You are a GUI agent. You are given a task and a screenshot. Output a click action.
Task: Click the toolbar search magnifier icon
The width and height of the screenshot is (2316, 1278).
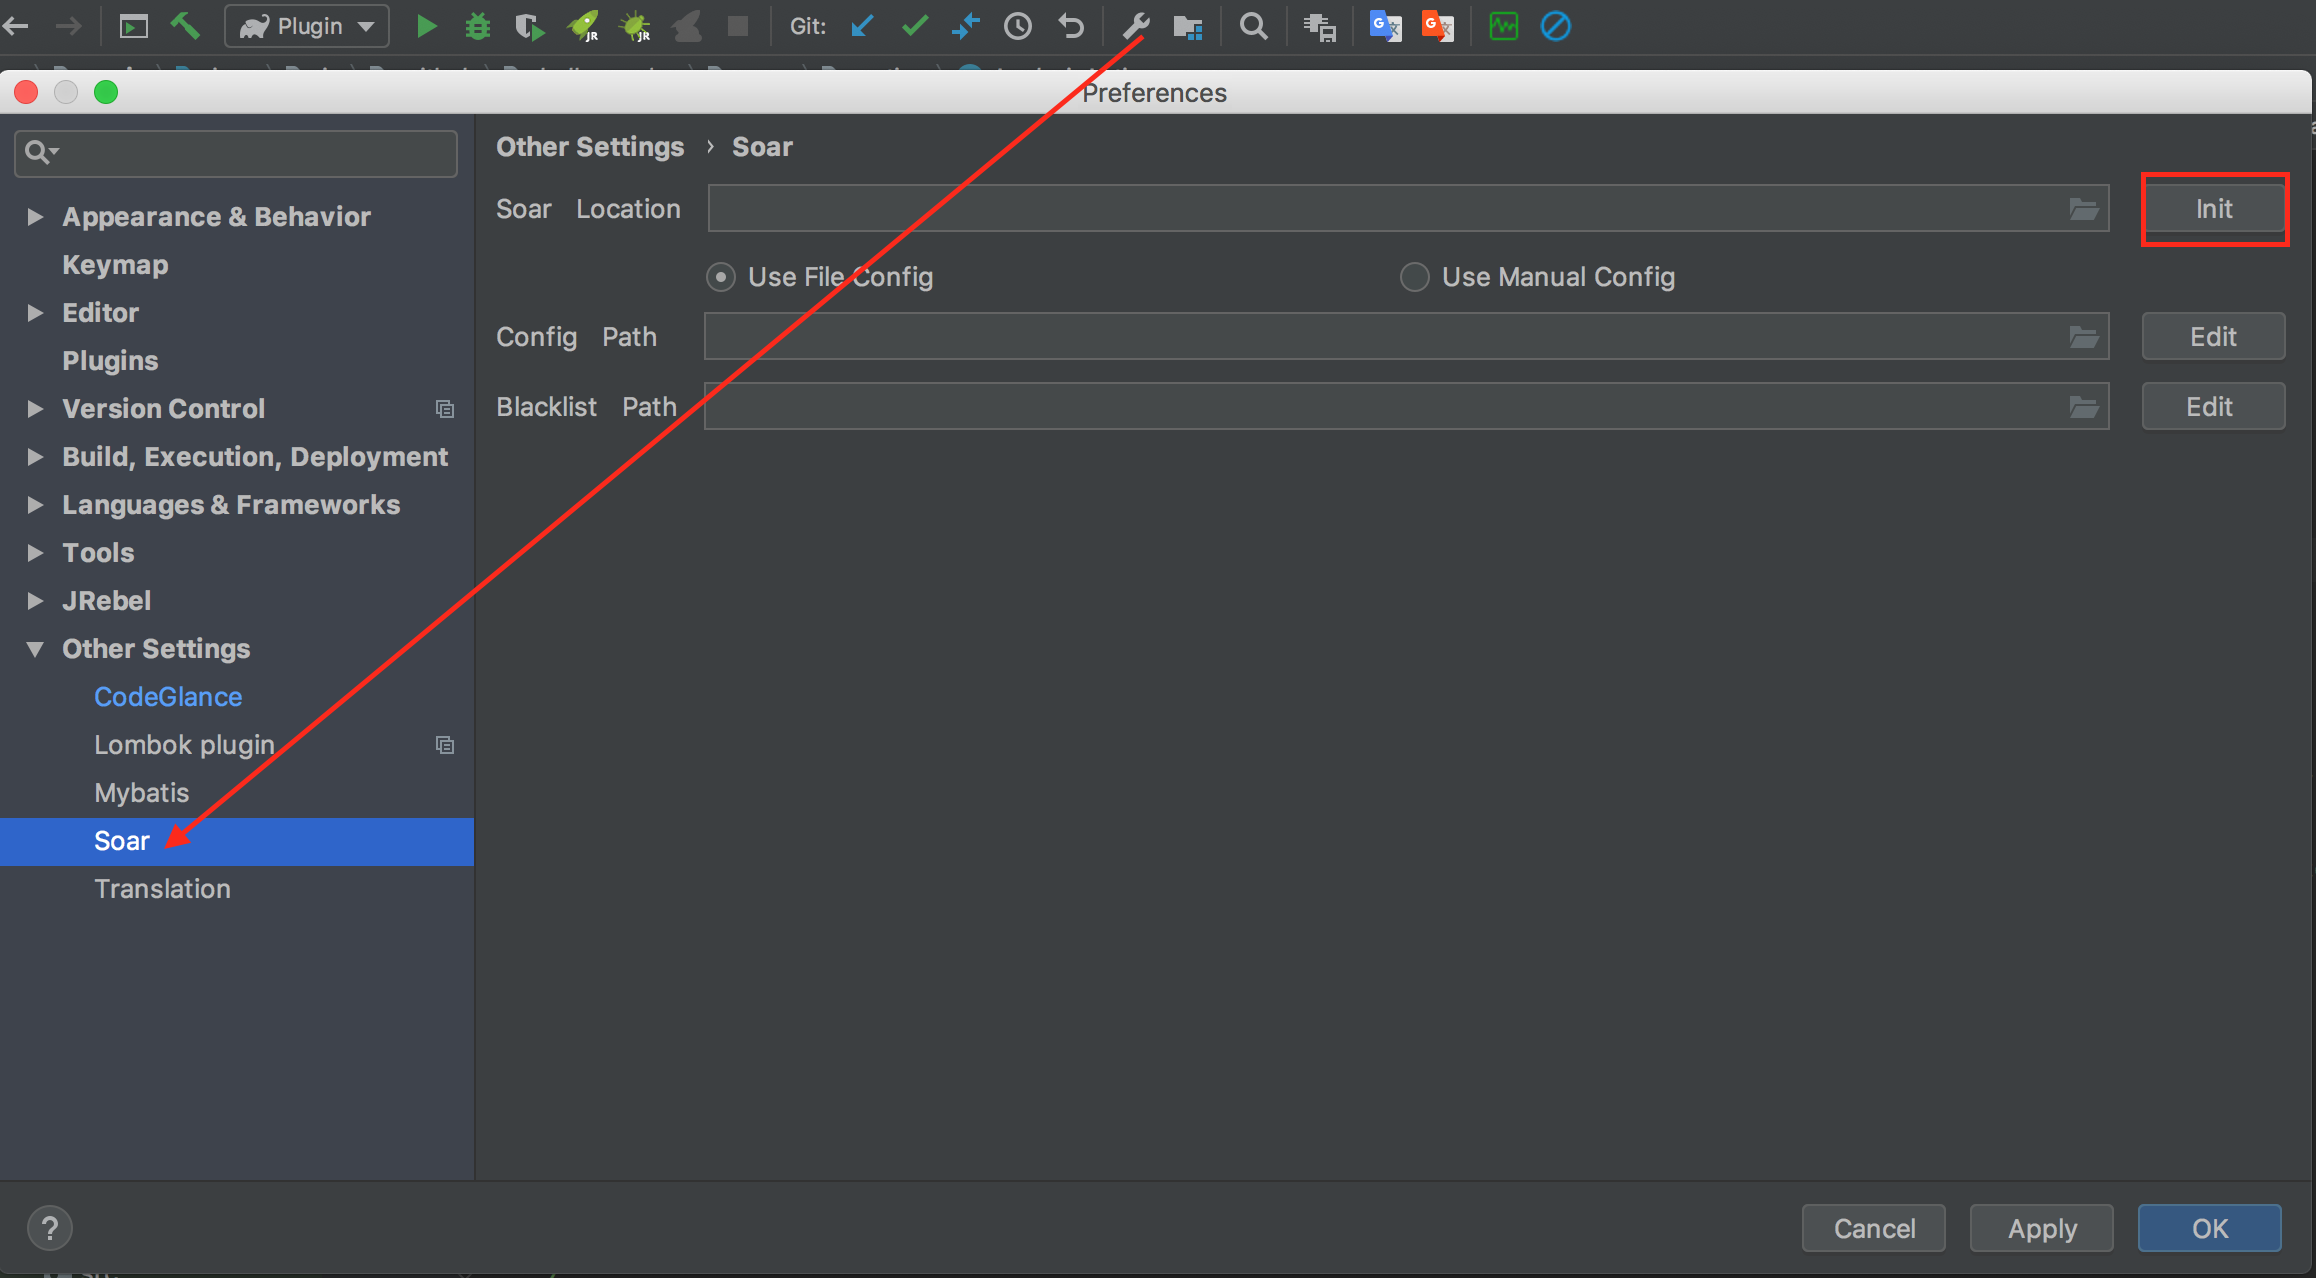tap(1253, 26)
